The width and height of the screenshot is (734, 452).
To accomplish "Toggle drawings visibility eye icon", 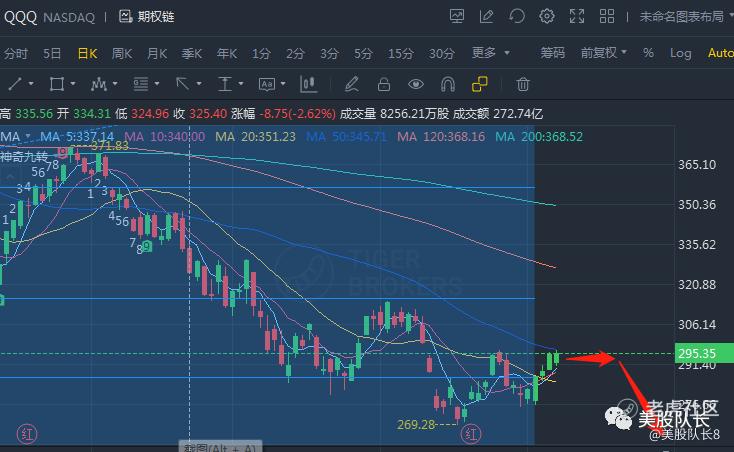I will (x=416, y=84).
